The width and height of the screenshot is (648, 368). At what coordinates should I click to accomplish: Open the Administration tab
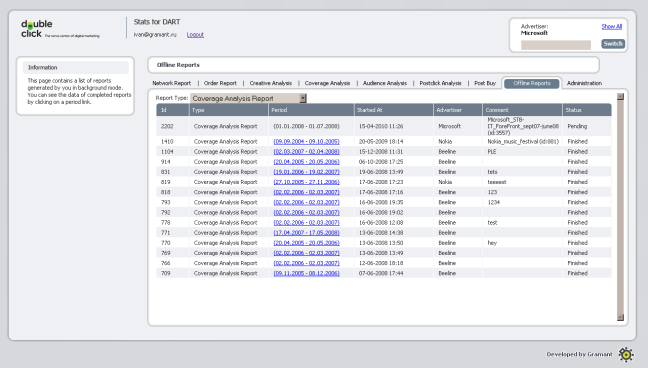click(x=584, y=83)
